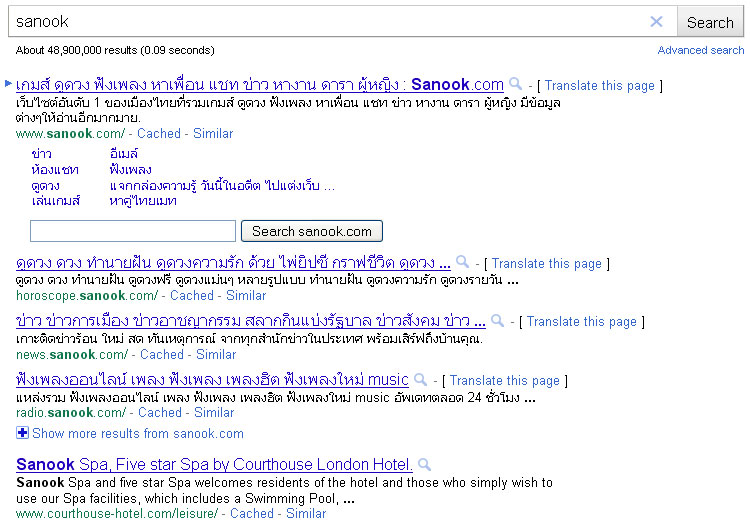Open the ดูดวง sitelink
Viewport: 750px width, 529px height.
45,186
